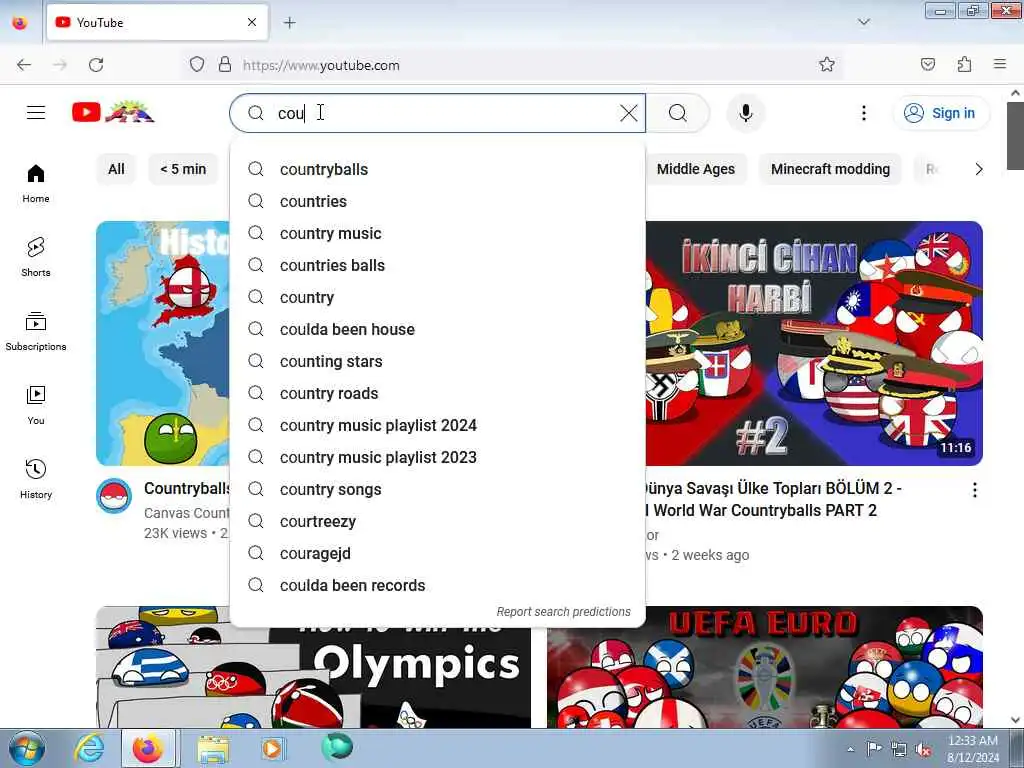
Task: Clear the search box with X
Action: coord(628,113)
